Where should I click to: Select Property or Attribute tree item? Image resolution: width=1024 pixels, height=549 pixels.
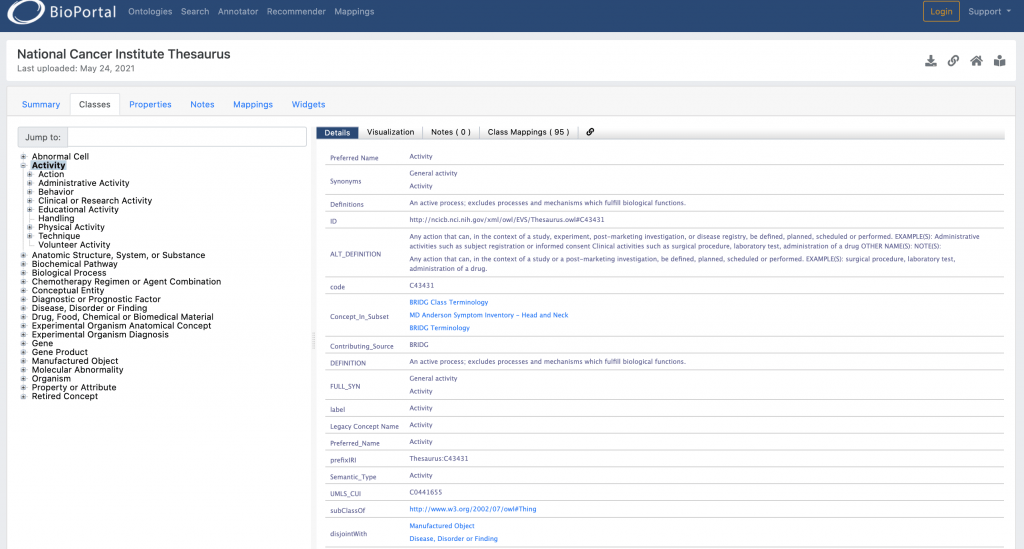click(x=74, y=388)
